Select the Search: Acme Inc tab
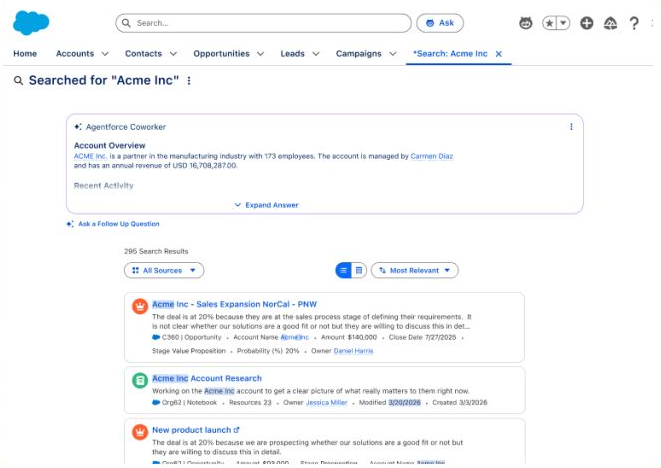The image size is (661, 468). 450,54
